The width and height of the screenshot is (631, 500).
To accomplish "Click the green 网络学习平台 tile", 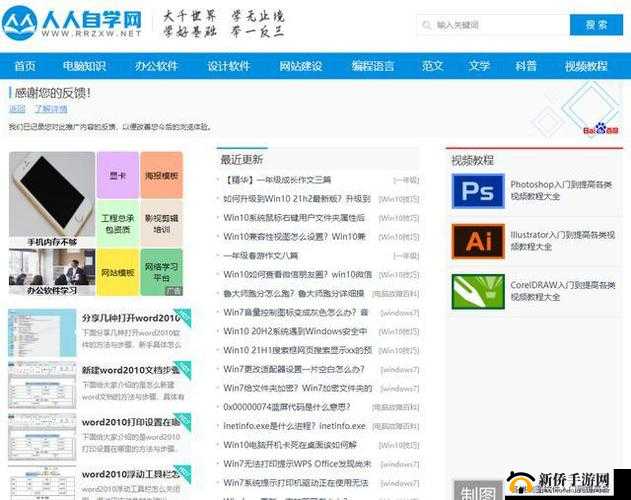I will pyautogui.click(x=161, y=272).
